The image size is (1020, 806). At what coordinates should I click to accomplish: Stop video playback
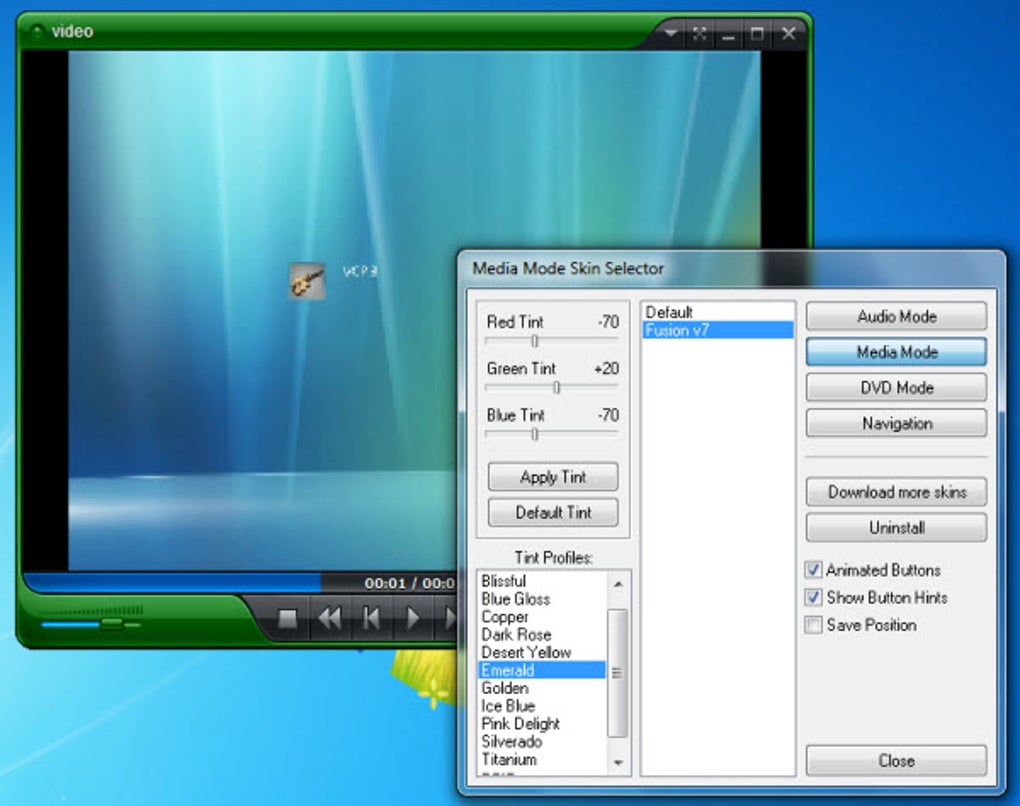289,618
